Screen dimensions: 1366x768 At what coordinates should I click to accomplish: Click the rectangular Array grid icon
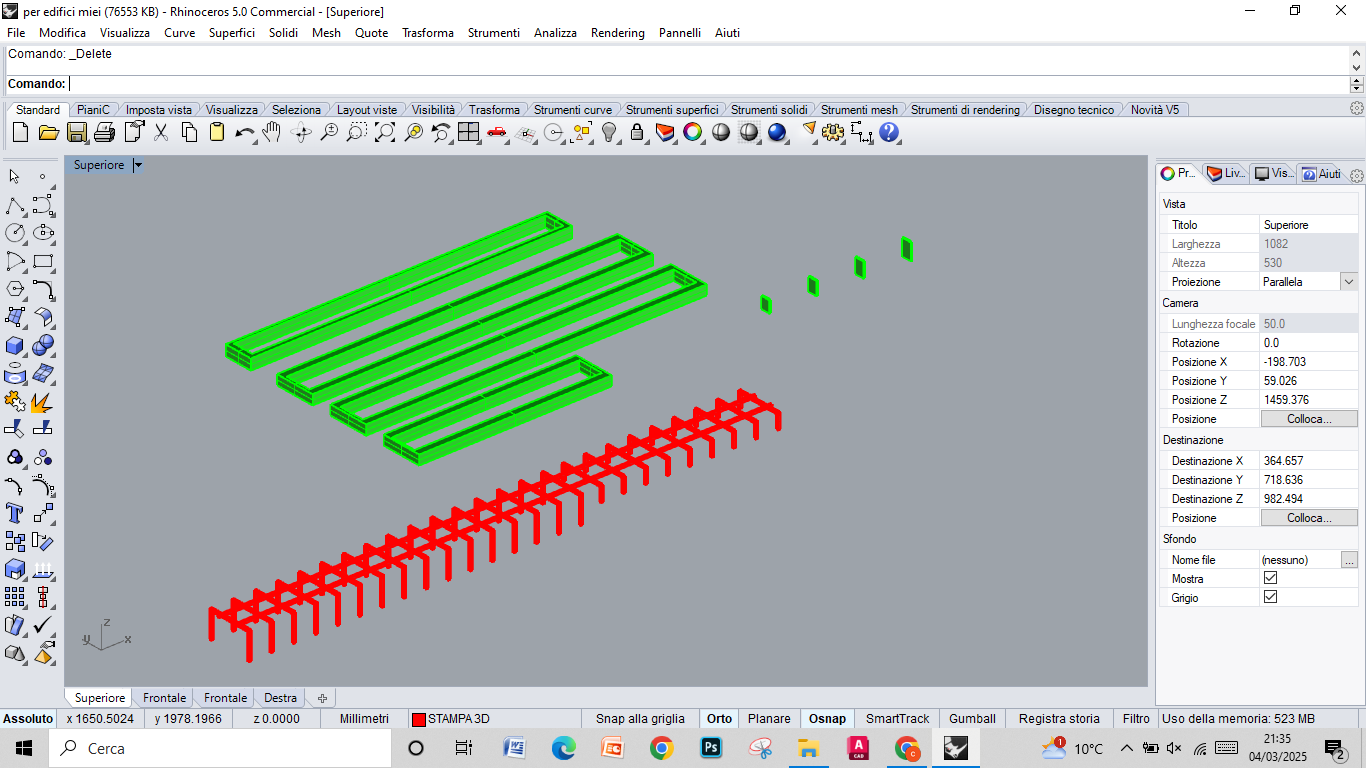pos(15,597)
